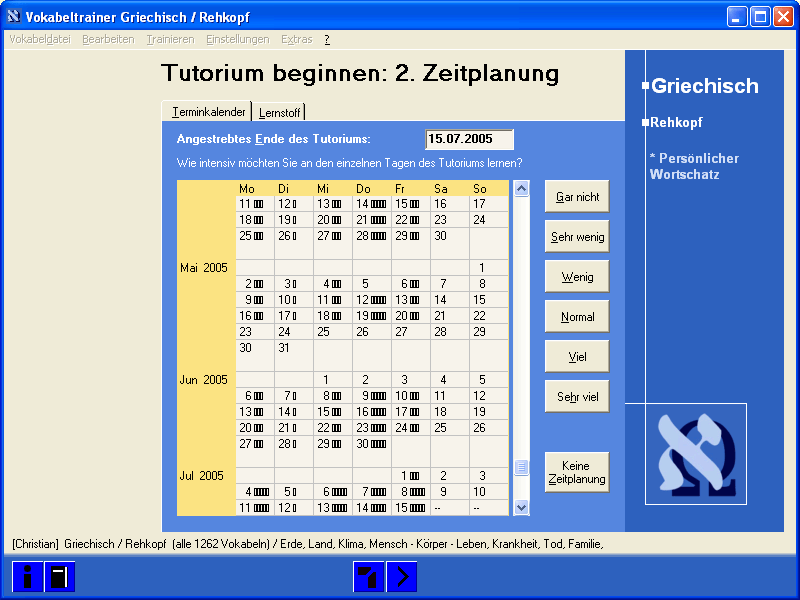Select calendar day 12 of Mai 2005
The image size is (800, 600).
(x=372, y=299)
